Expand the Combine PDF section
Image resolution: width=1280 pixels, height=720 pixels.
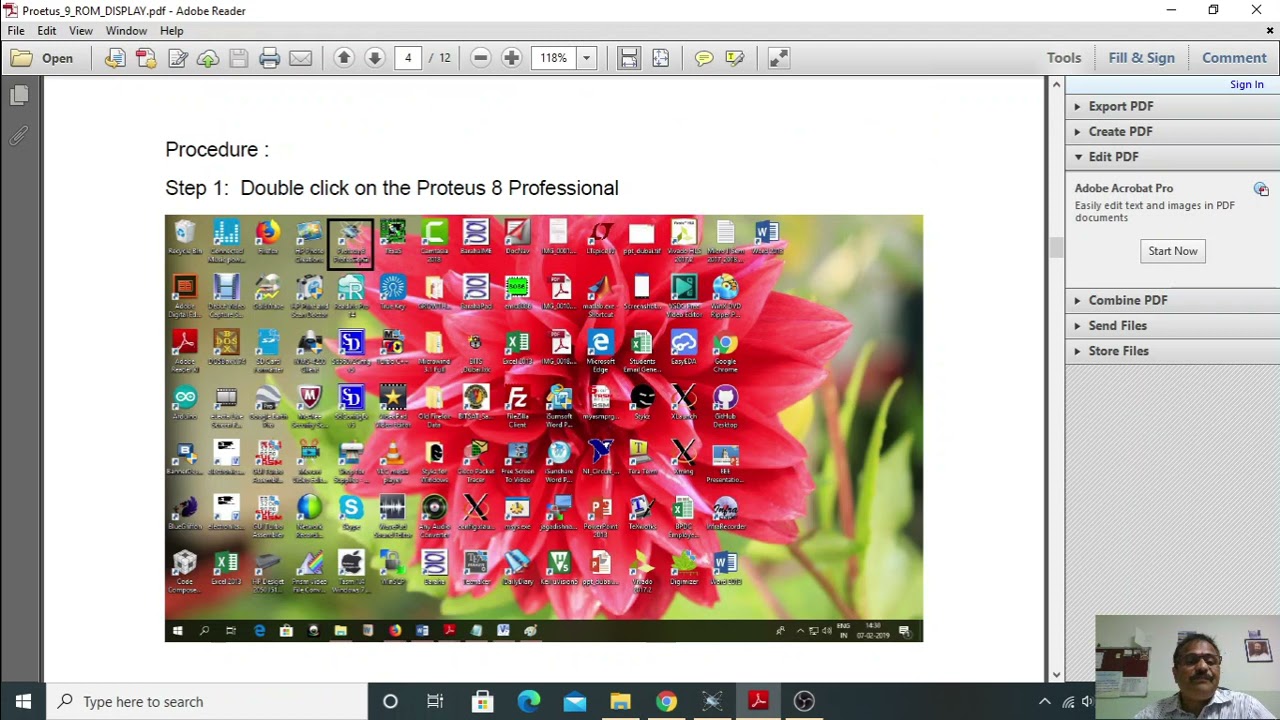coord(1172,300)
